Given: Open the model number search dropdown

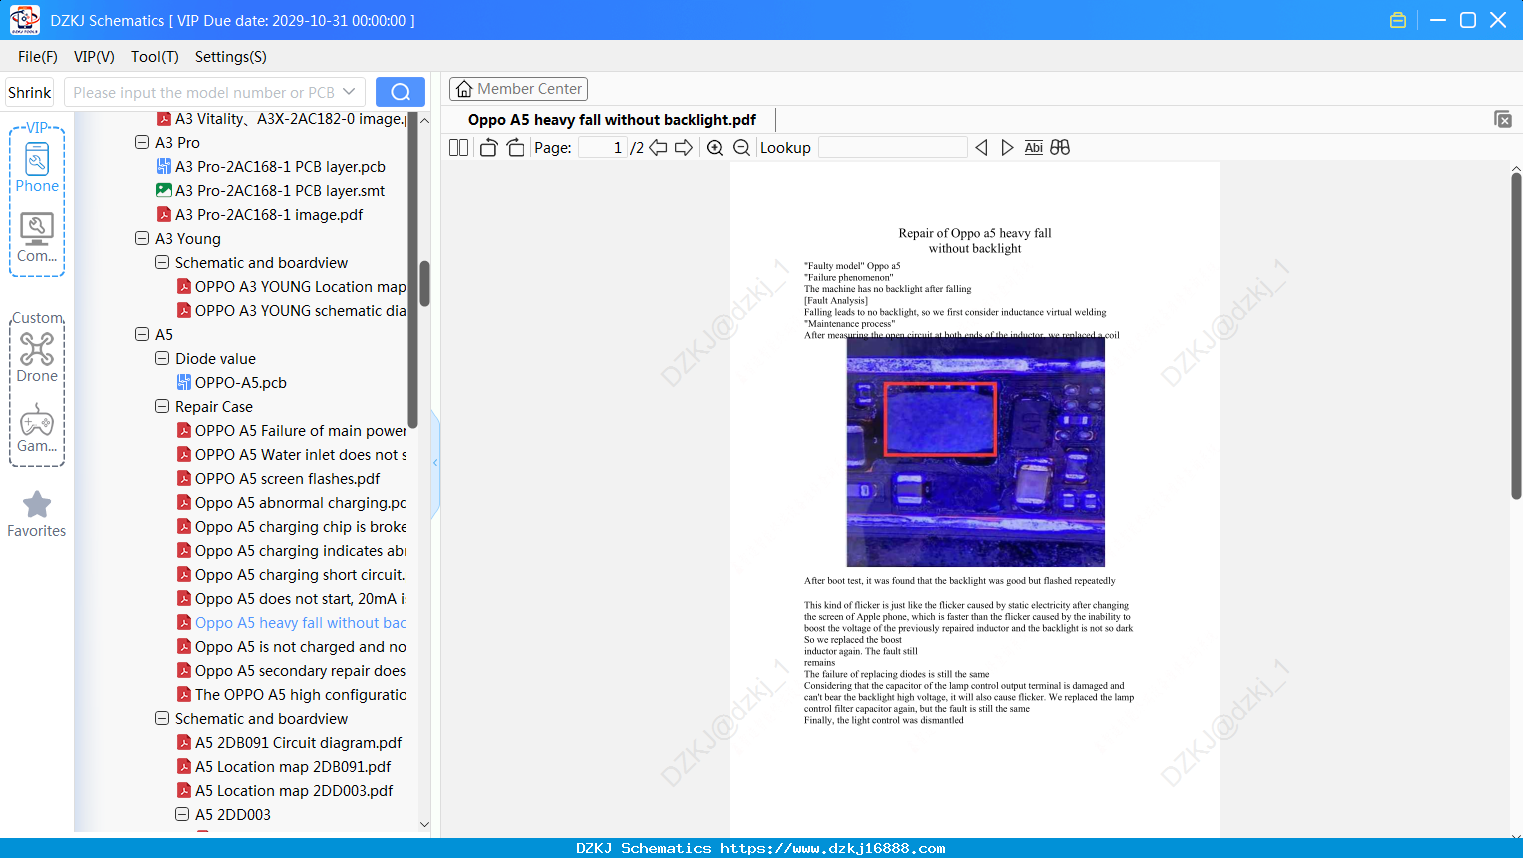Looking at the screenshot, I should [x=349, y=92].
